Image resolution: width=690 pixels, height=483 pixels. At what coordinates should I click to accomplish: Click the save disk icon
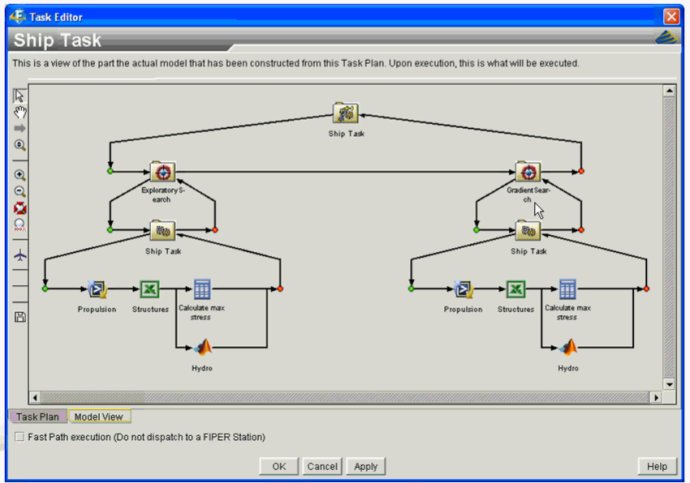click(20, 317)
